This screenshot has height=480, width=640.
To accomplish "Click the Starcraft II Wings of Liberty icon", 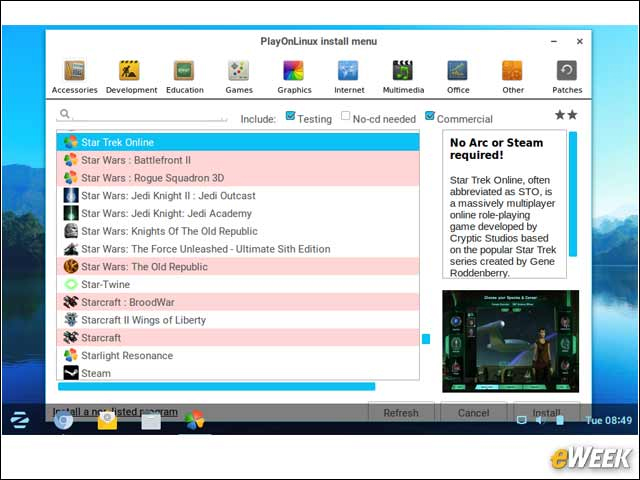I will pos(71,320).
